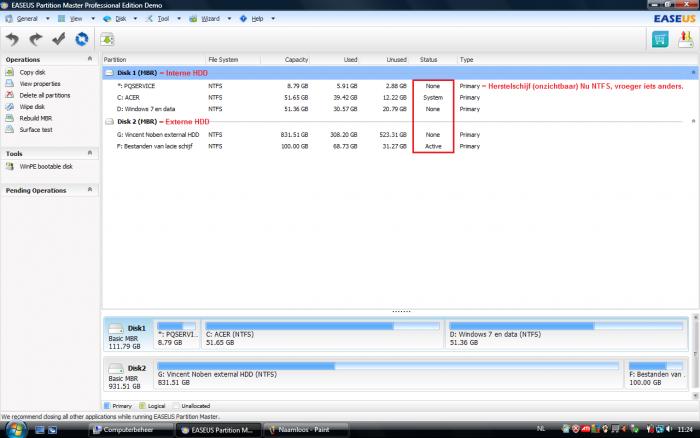Click Delete all partitions operation
The width and height of the screenshot is (700, 438).
coord(45,96)
